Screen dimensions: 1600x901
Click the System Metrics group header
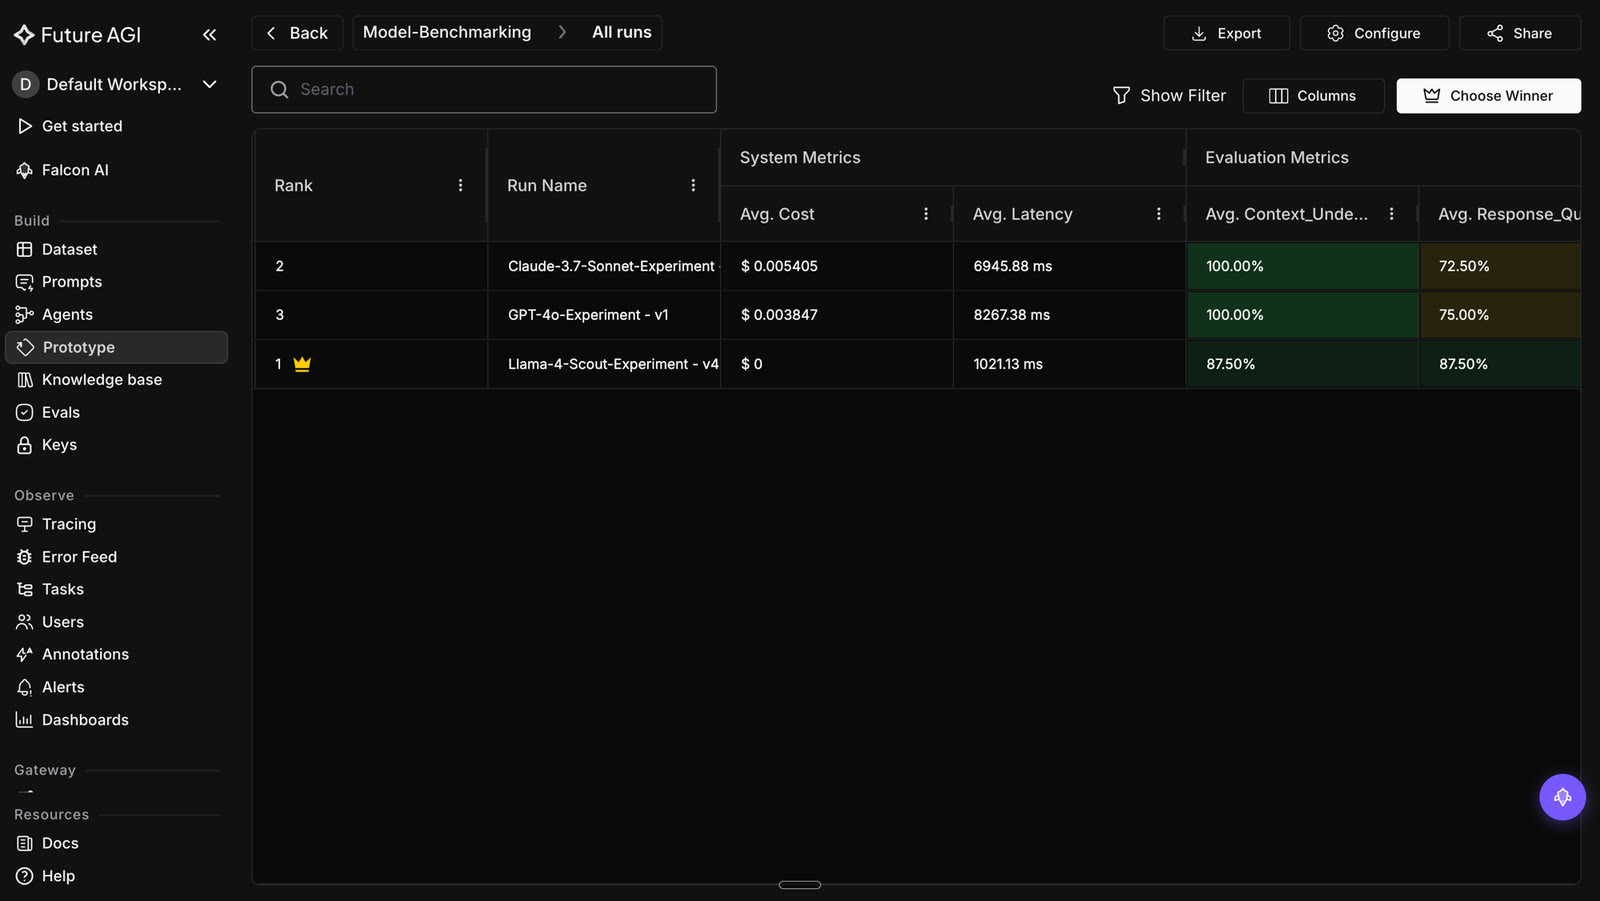[x=800, y=157]
